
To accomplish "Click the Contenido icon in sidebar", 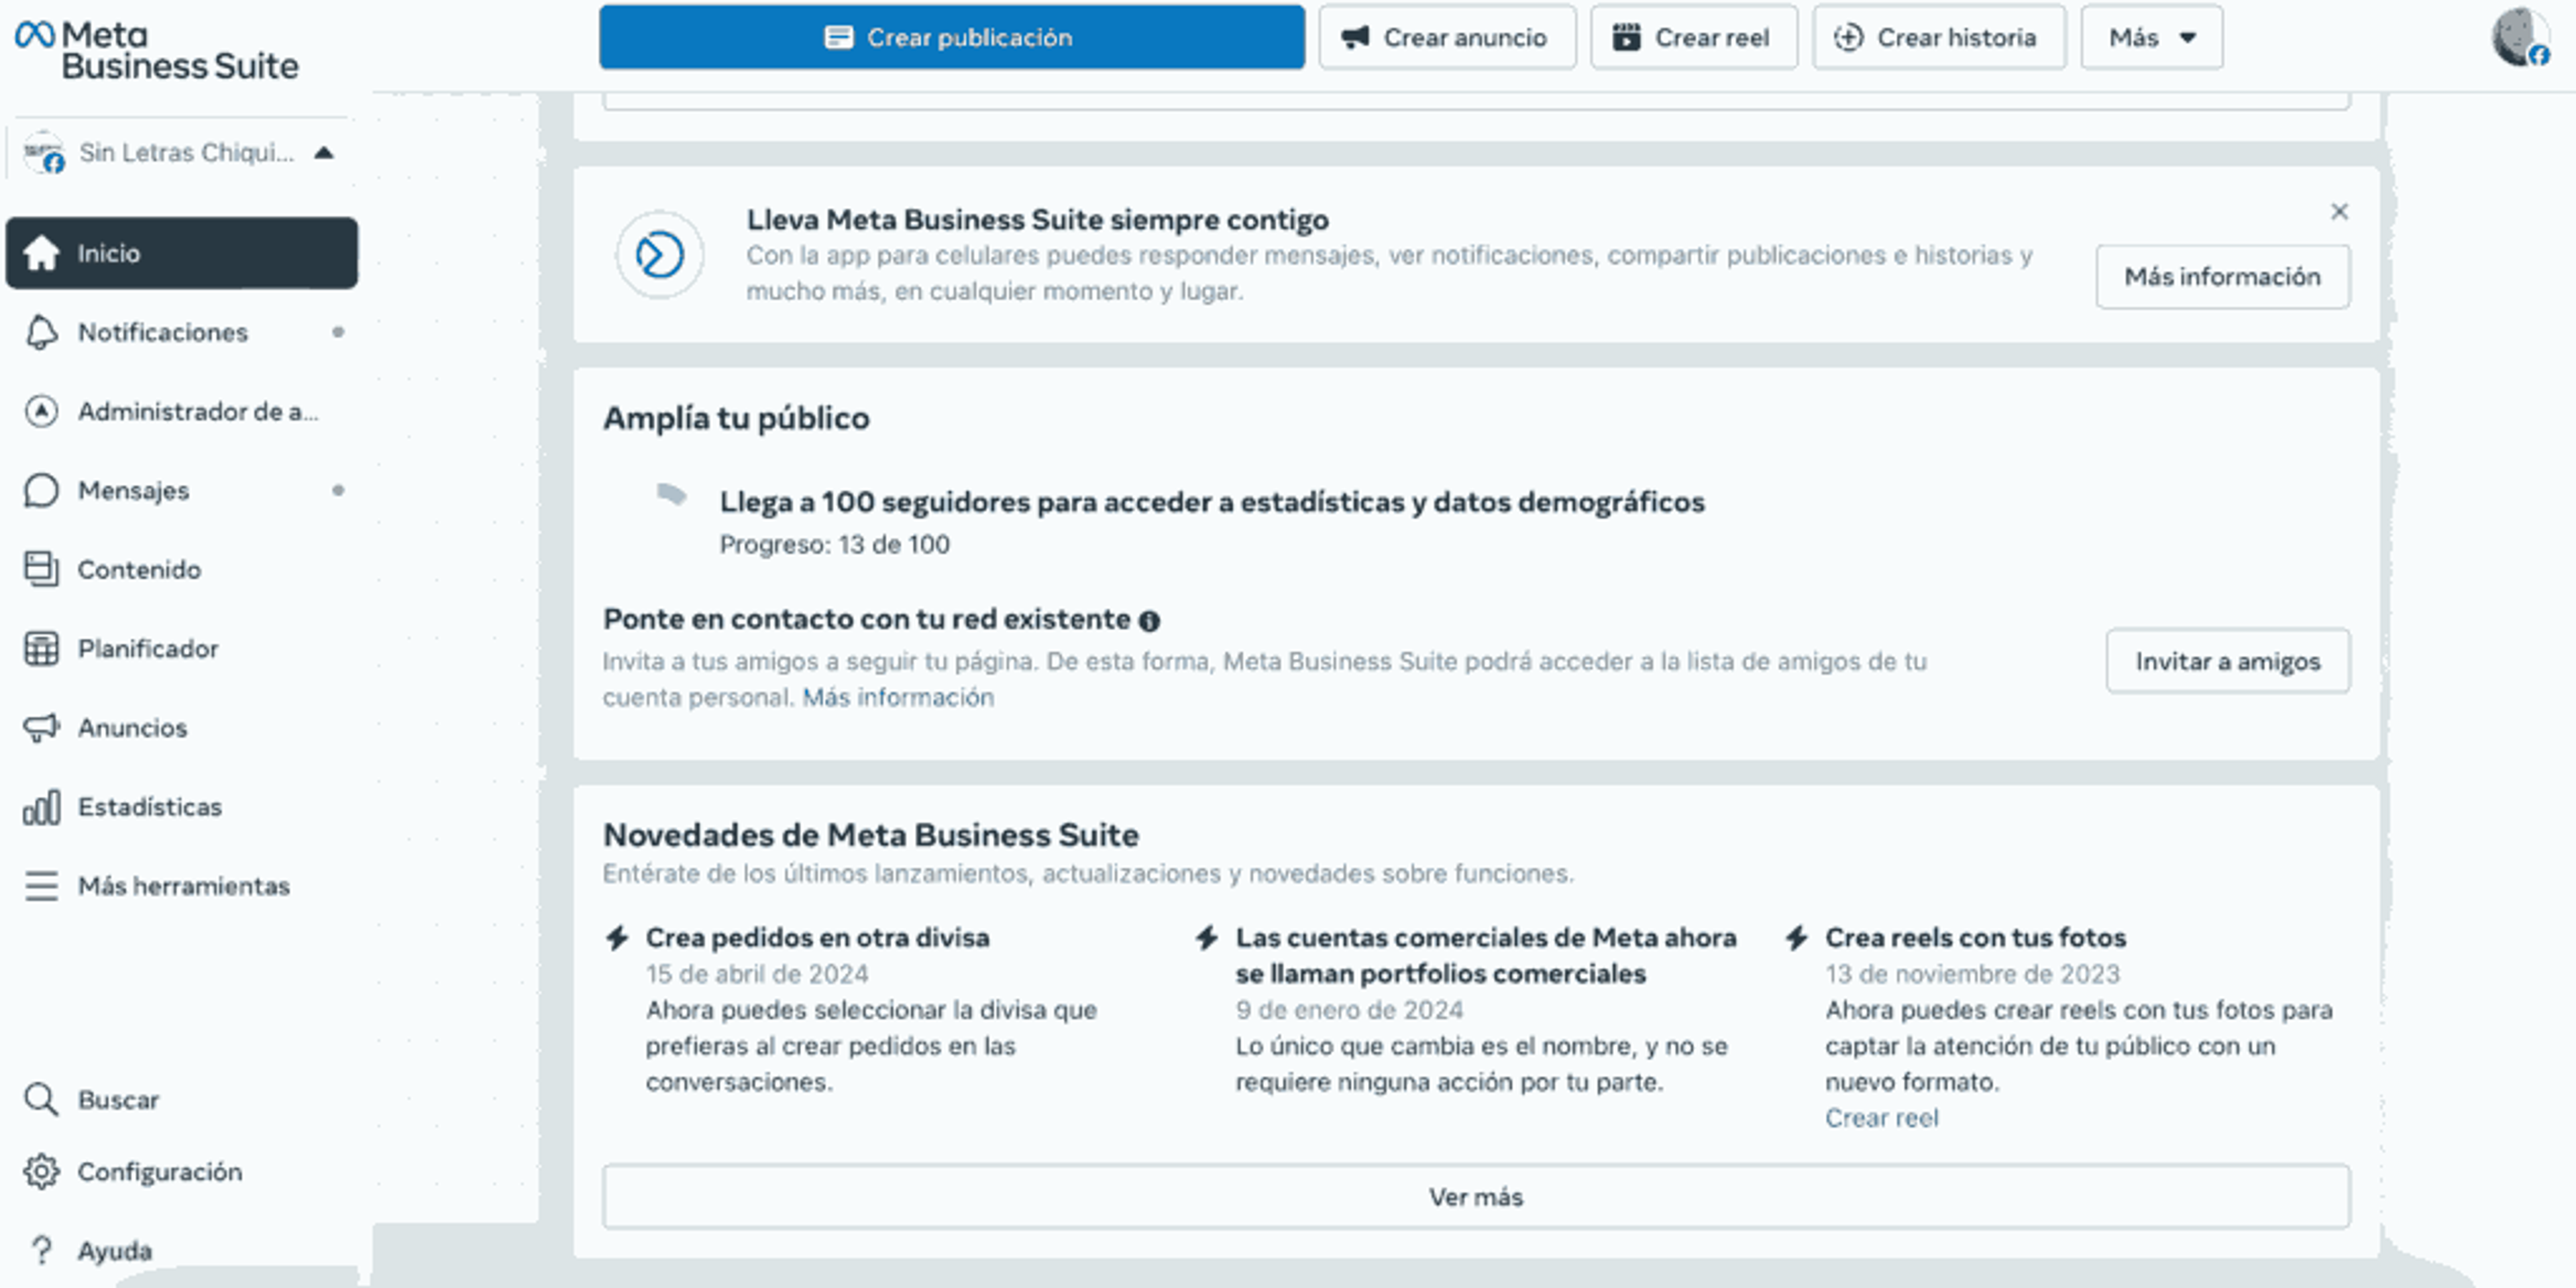I will click(x=41, y=569).
